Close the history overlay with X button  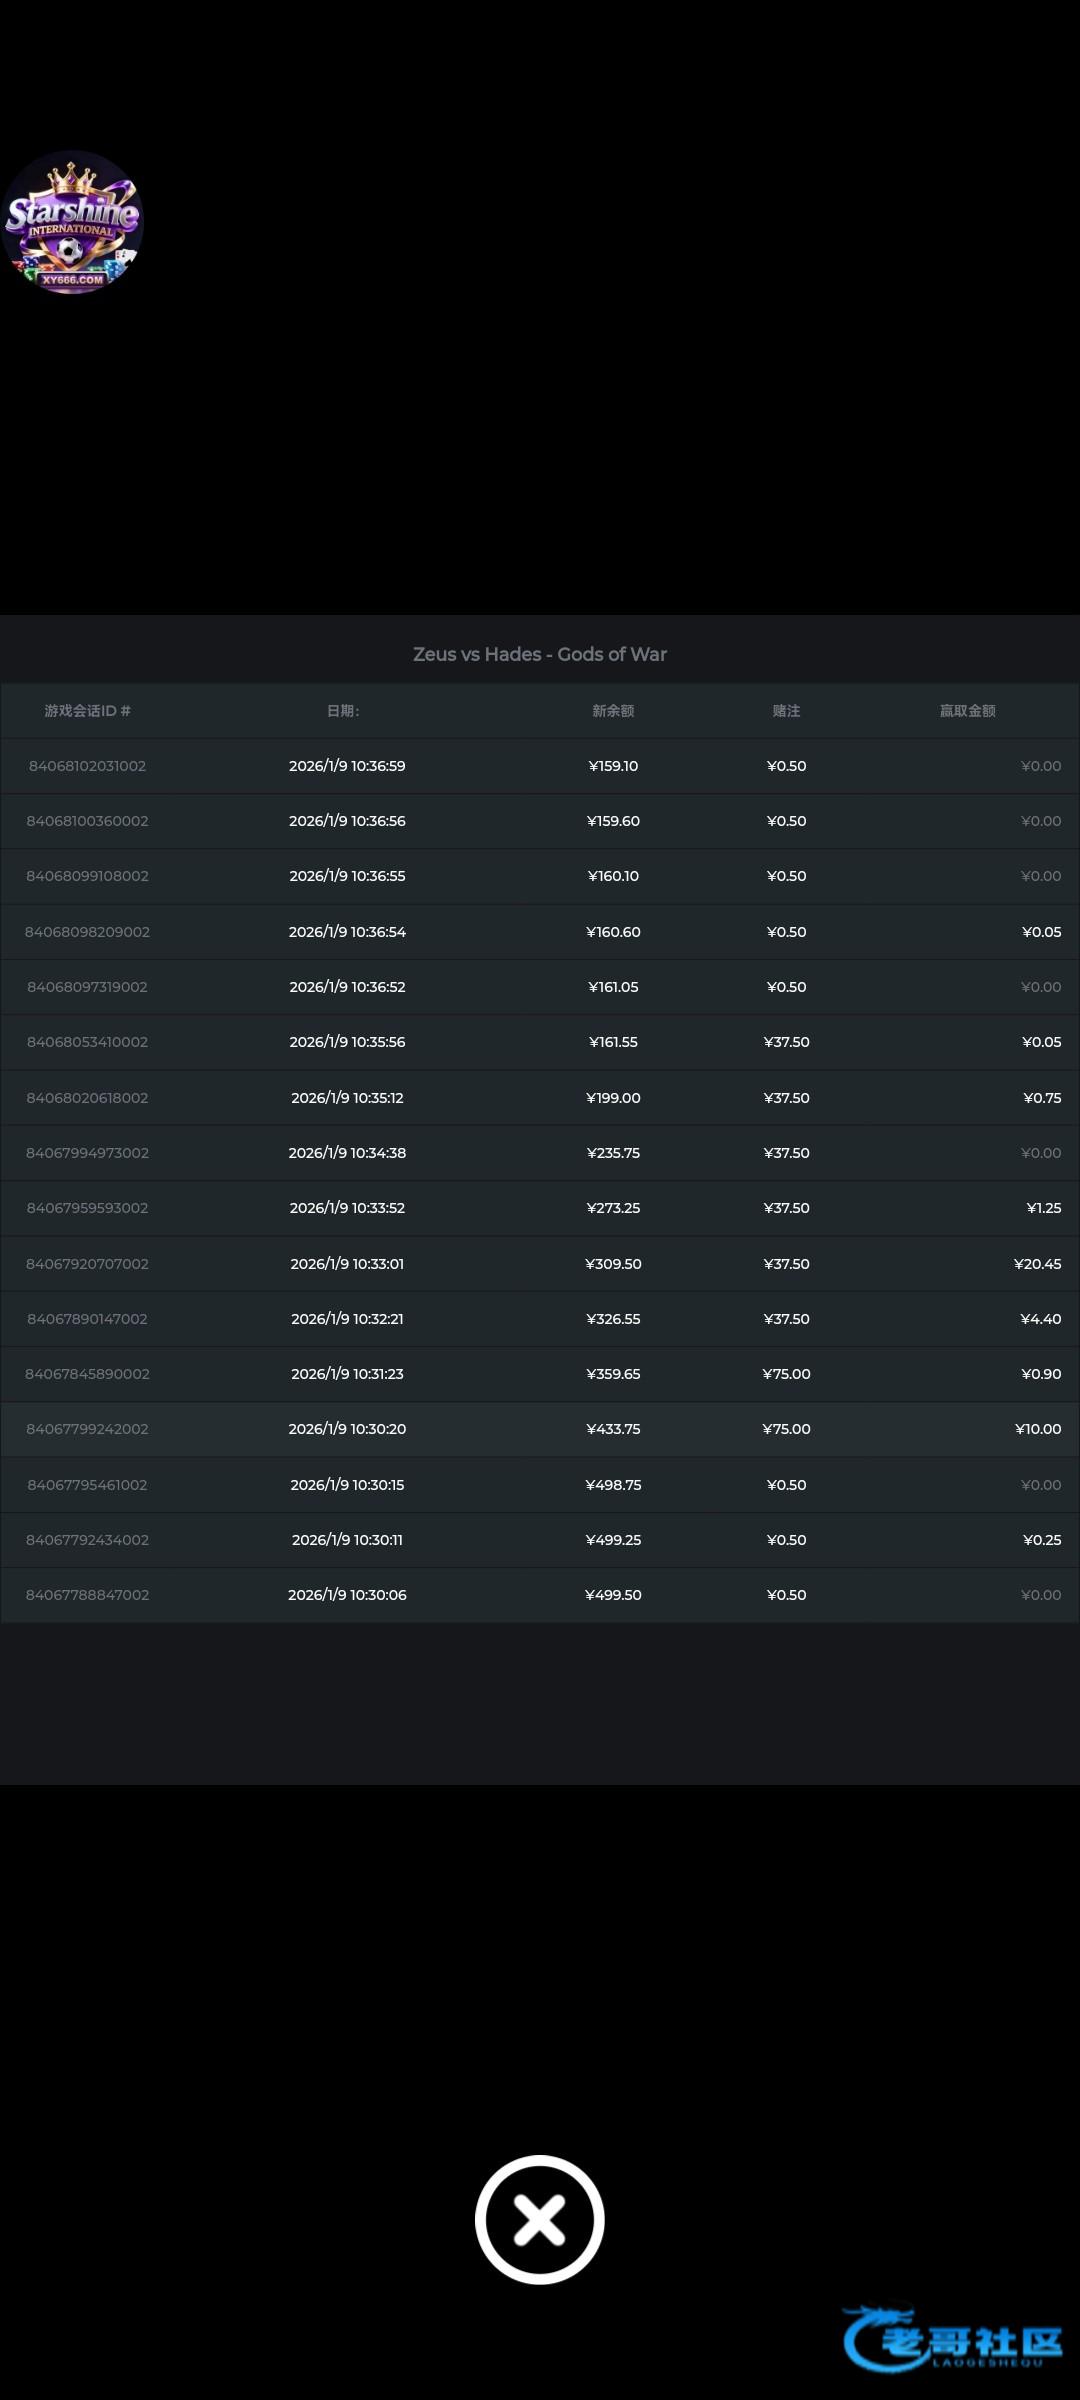540,2219
